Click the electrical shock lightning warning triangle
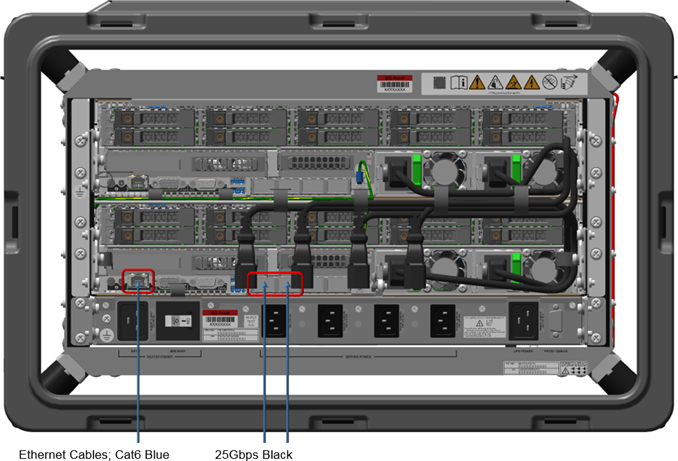 coord(531,82)
